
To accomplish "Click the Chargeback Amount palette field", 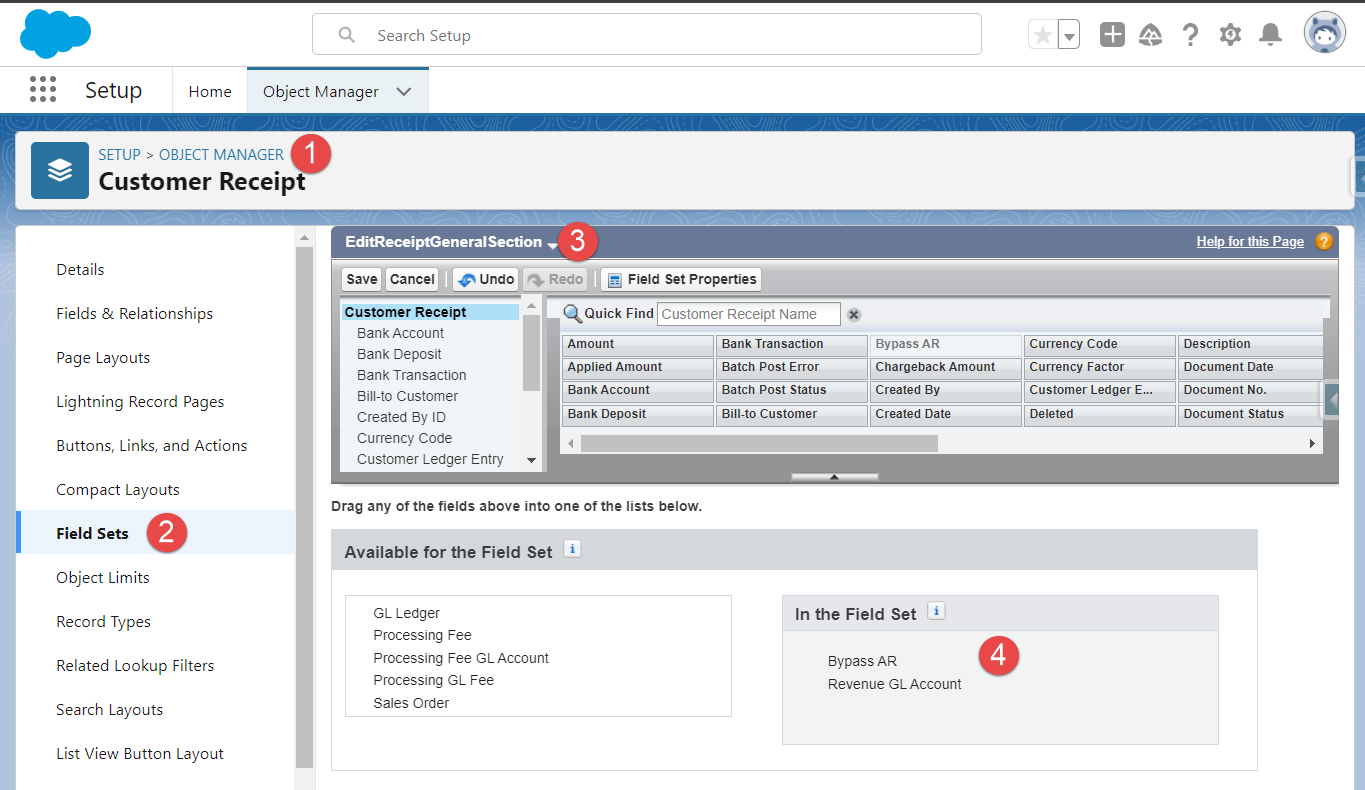I will 946,367.
